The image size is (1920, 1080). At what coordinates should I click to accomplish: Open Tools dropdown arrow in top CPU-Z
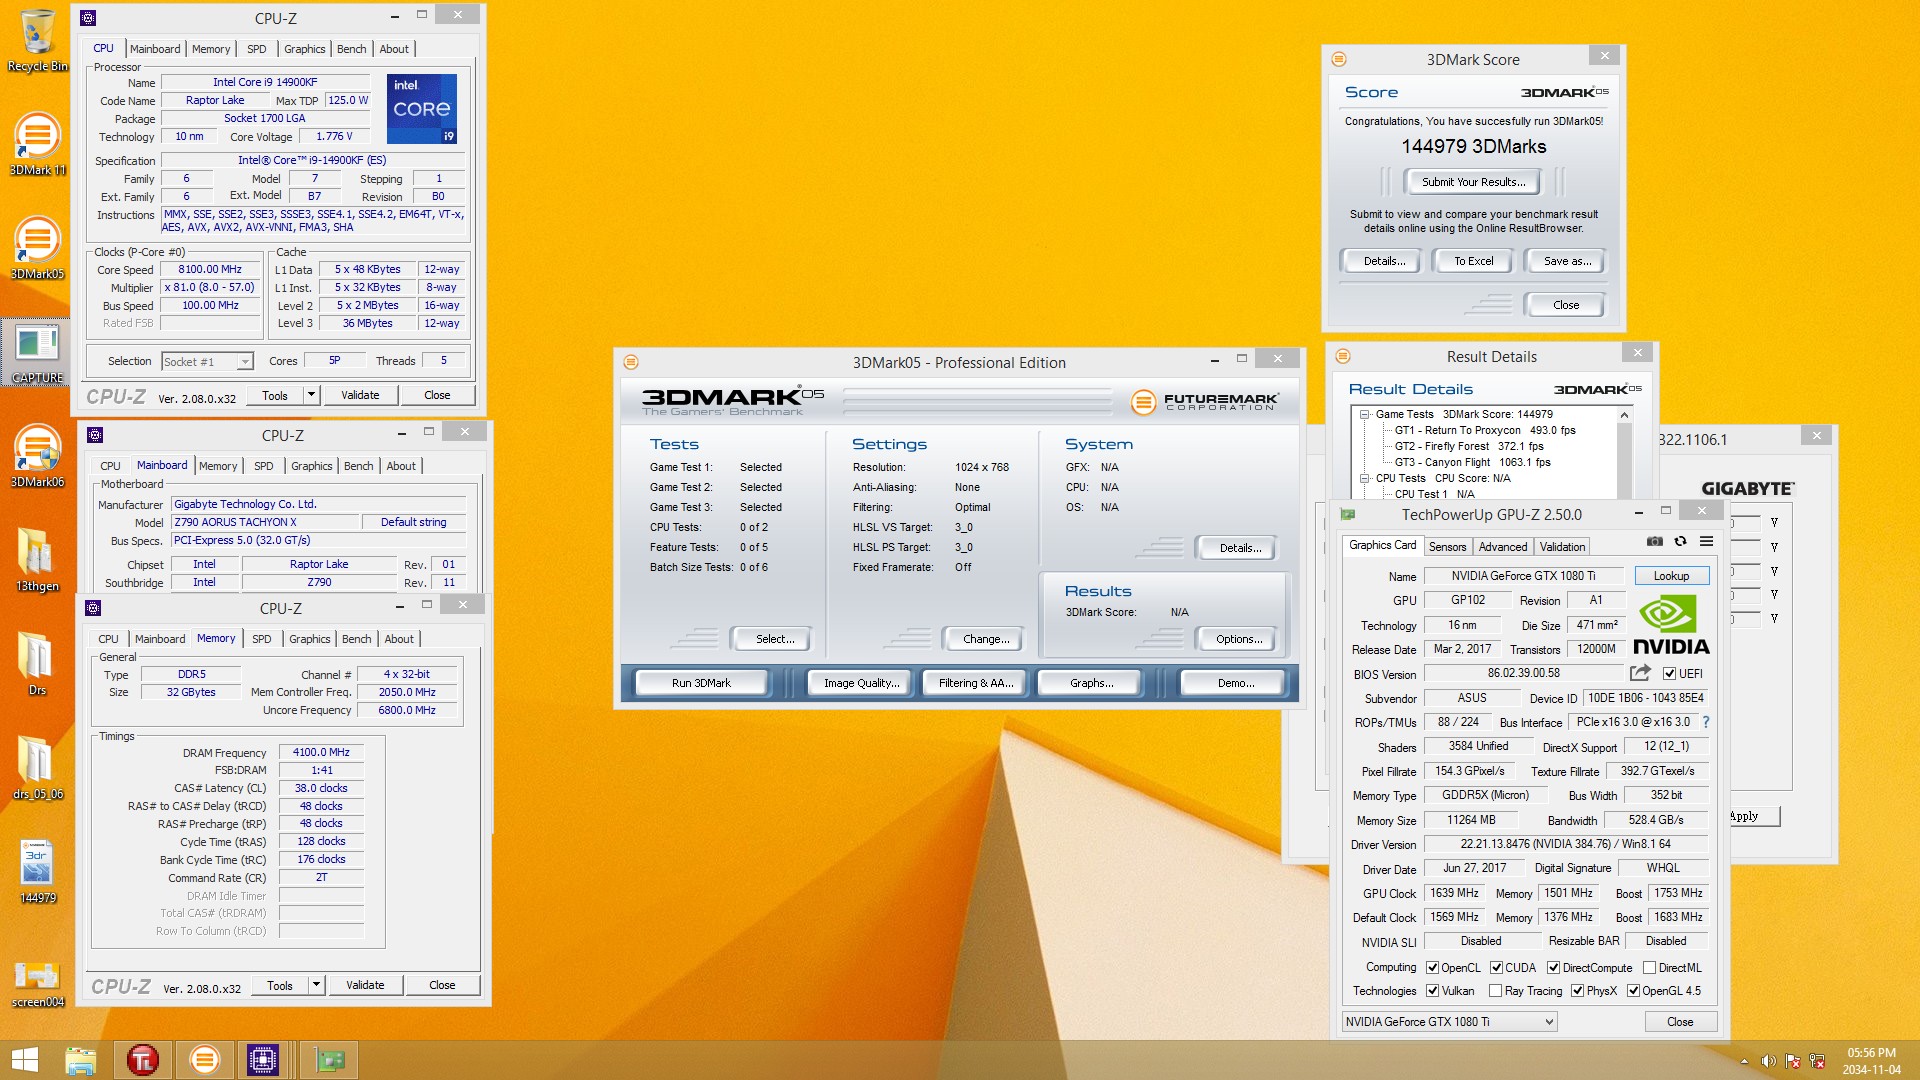pyautogui.click(x=311, y=395)
